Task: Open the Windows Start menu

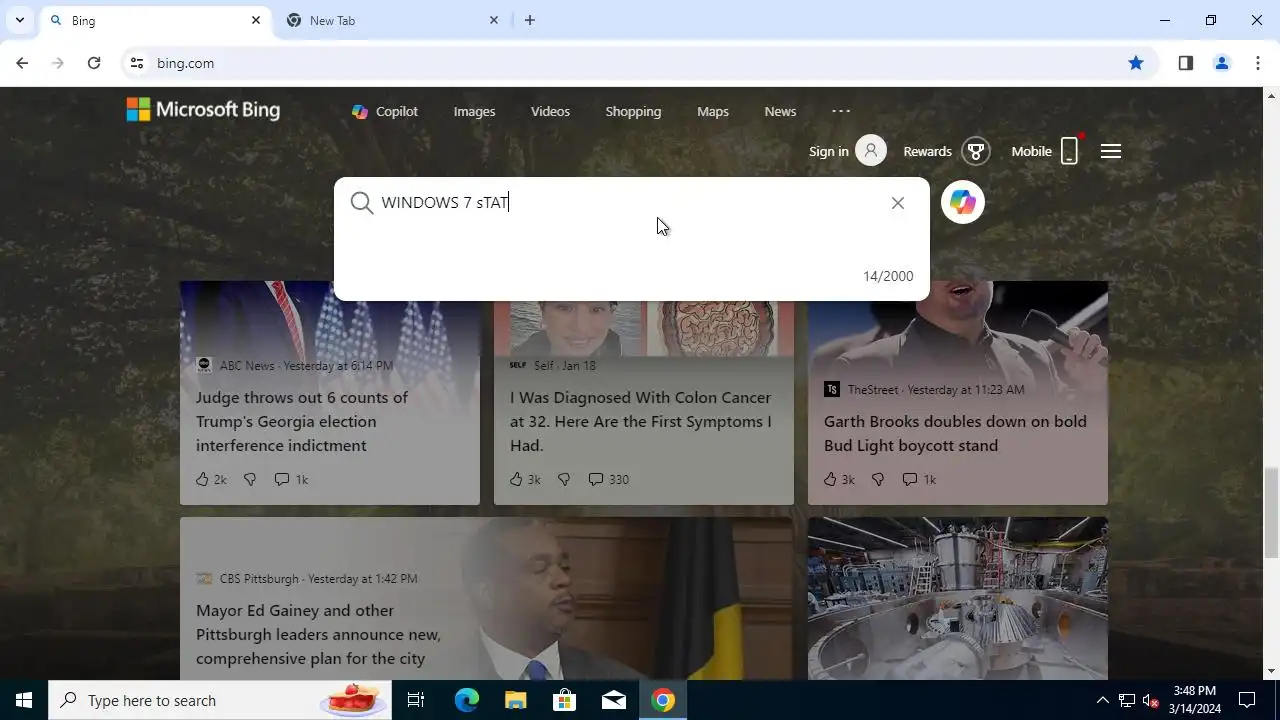Action: (24, 700)
